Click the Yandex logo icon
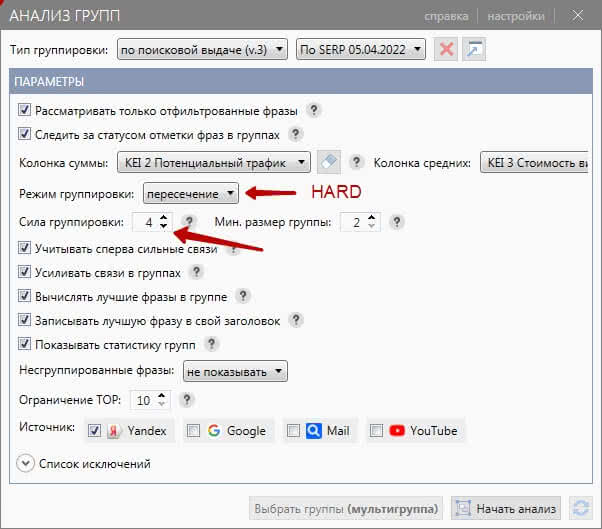The width and height of the screenshot is (602, 529). 114,431
